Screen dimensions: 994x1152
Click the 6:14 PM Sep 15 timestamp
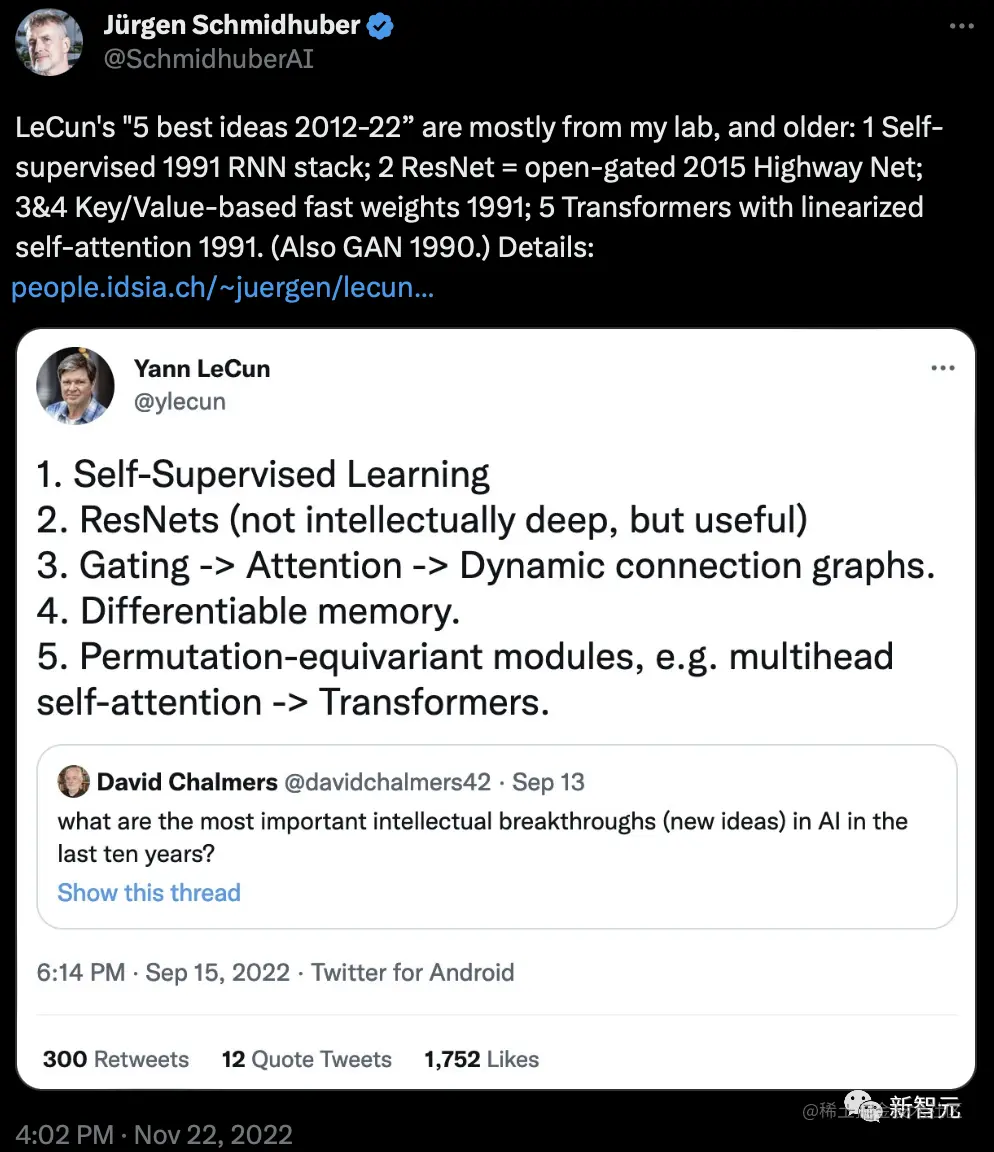coord(163,972)
